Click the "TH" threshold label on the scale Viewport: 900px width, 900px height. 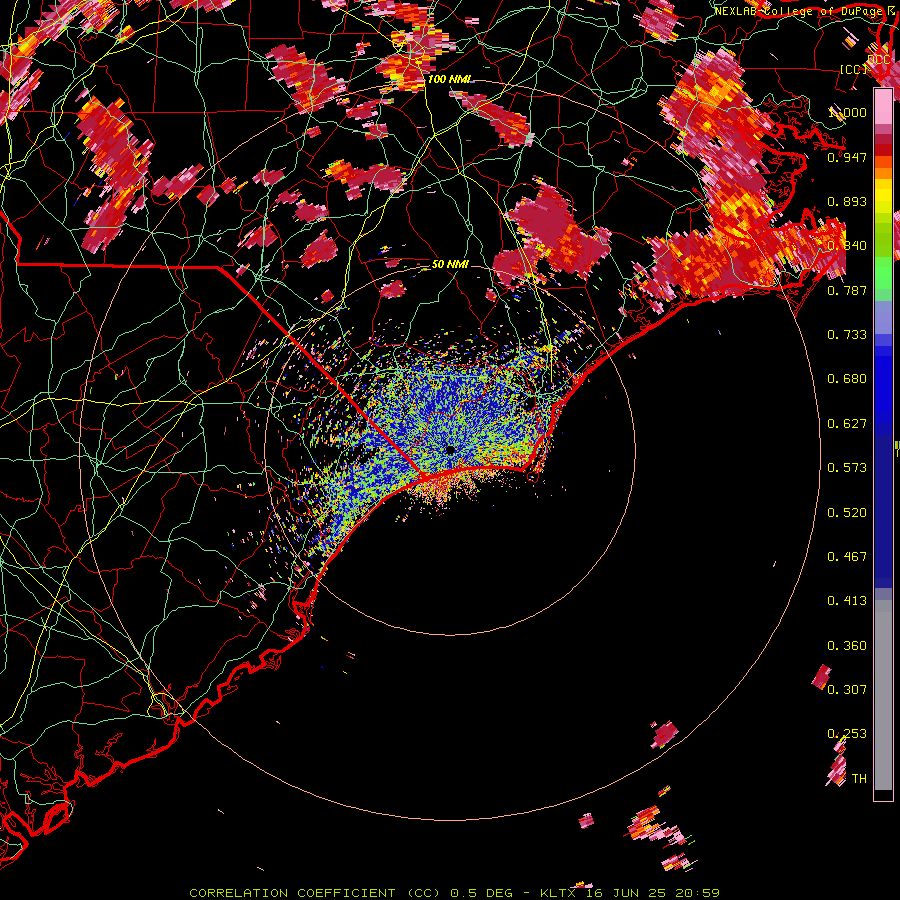coord(859,779)
